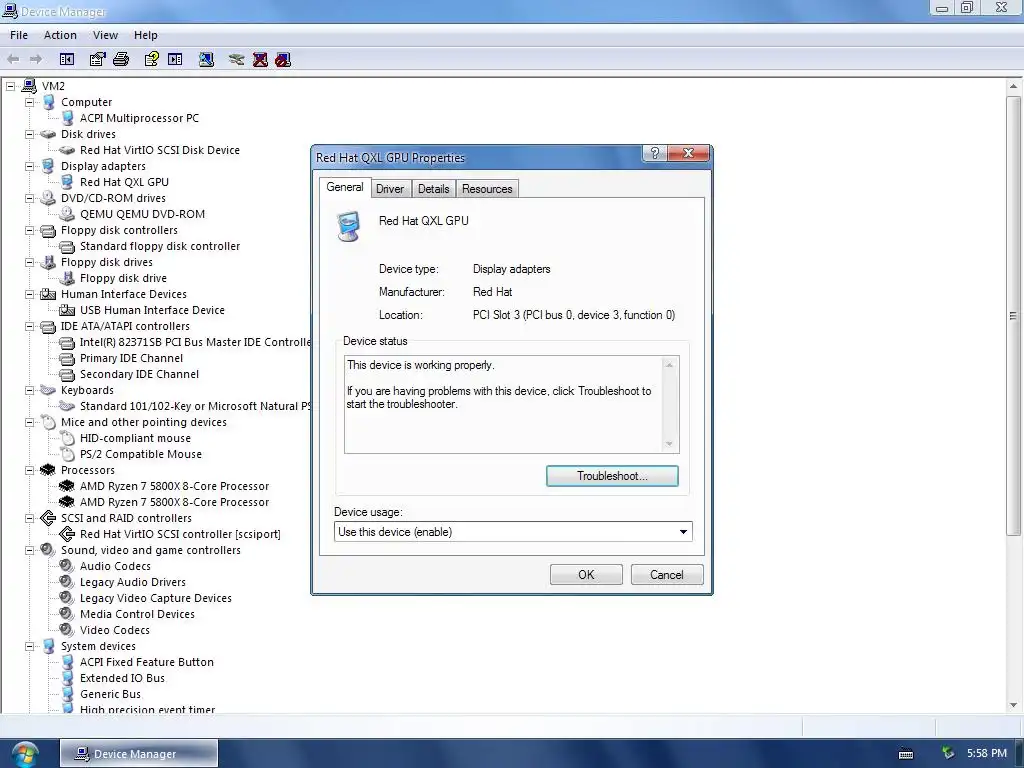
Task: Click the Properties toolbar icon
Action: (x=97, y=59)
